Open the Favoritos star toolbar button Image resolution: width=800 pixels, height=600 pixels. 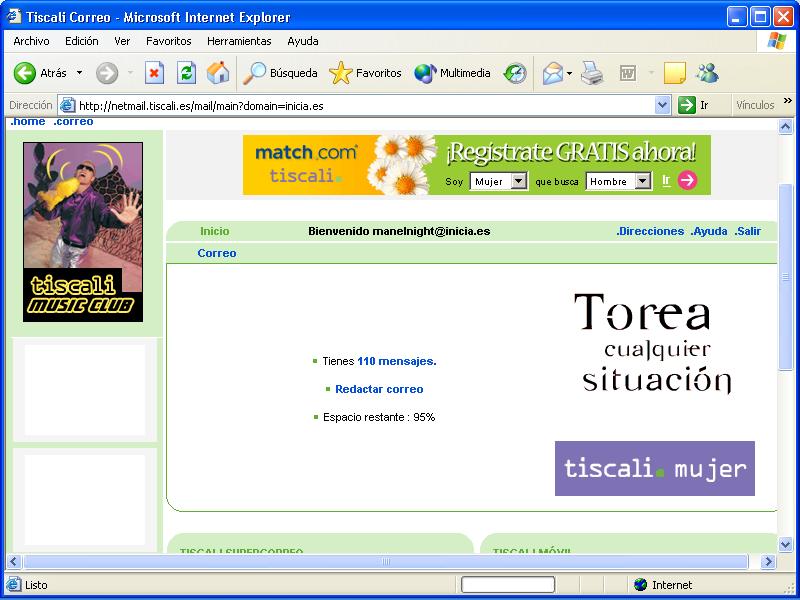click(x=365, y=73)
